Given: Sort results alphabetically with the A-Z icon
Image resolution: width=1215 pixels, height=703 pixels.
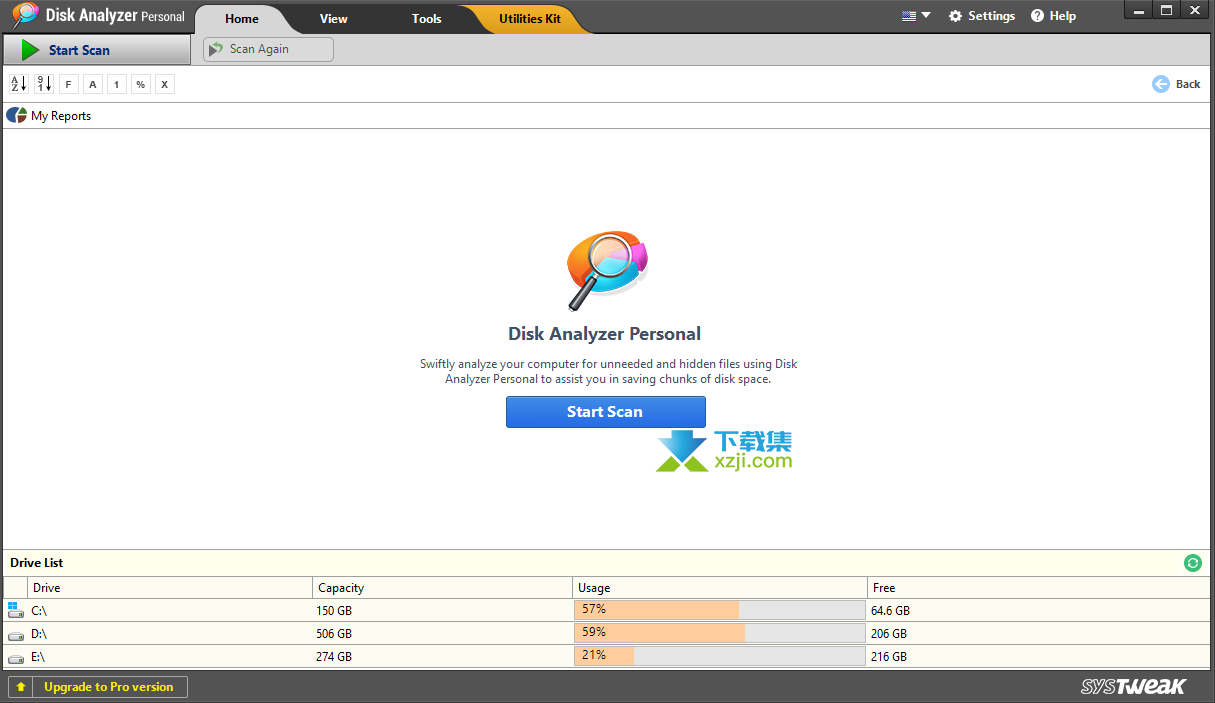Looking at the screenshot, I should pyautogui.click(x=18, y=84).
